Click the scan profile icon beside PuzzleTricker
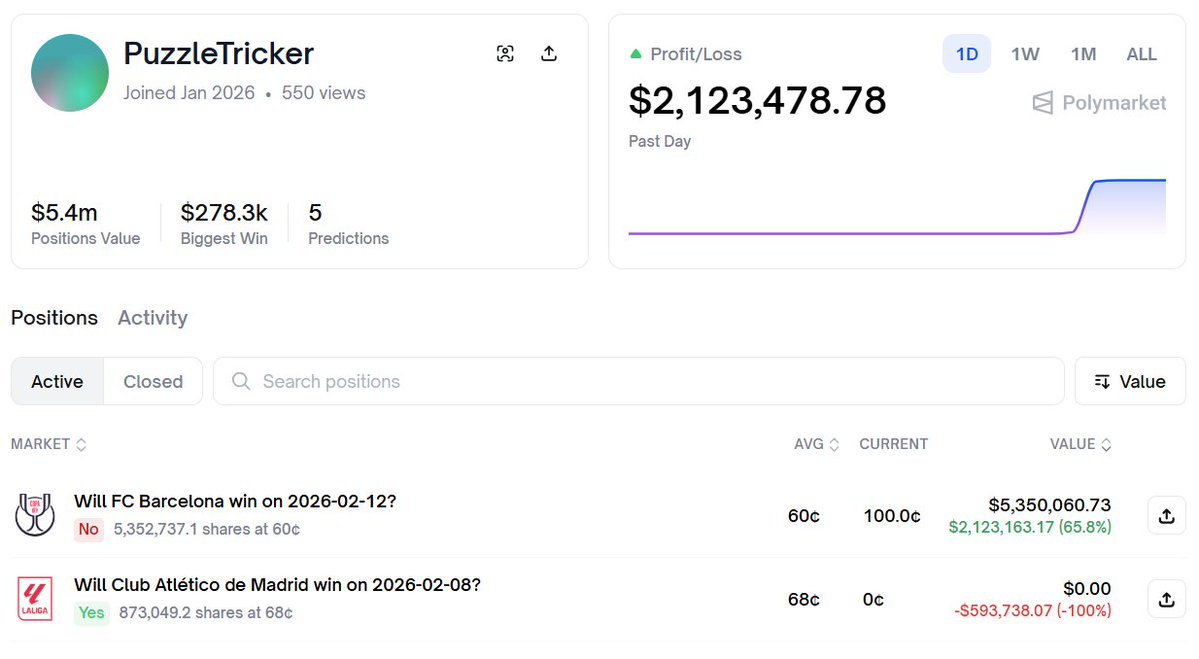The image size is (1199, 659). point(505,54)
